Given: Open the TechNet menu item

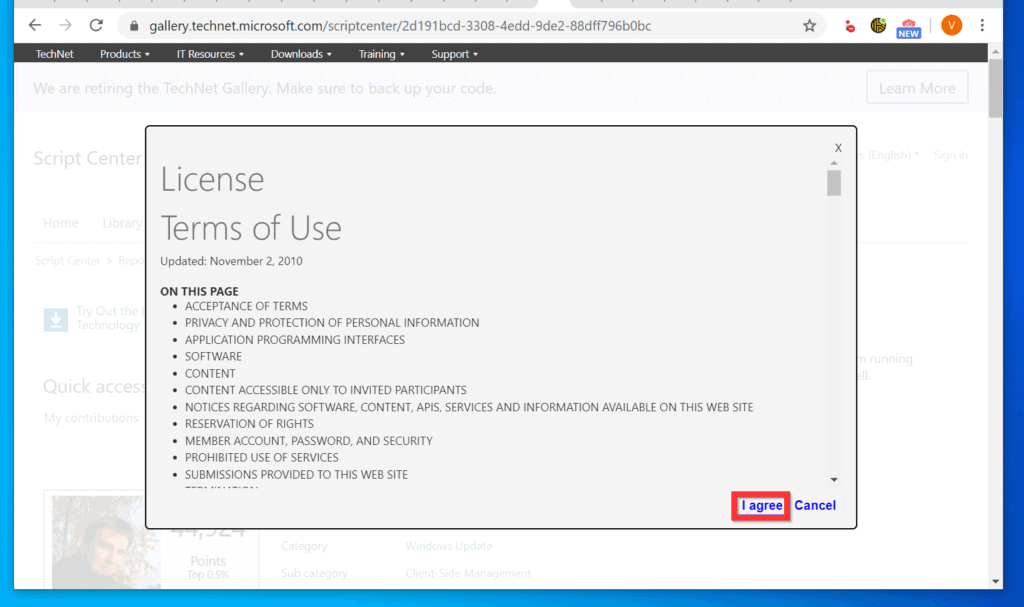Looking at the screenshot, I should tap(54, 54).
